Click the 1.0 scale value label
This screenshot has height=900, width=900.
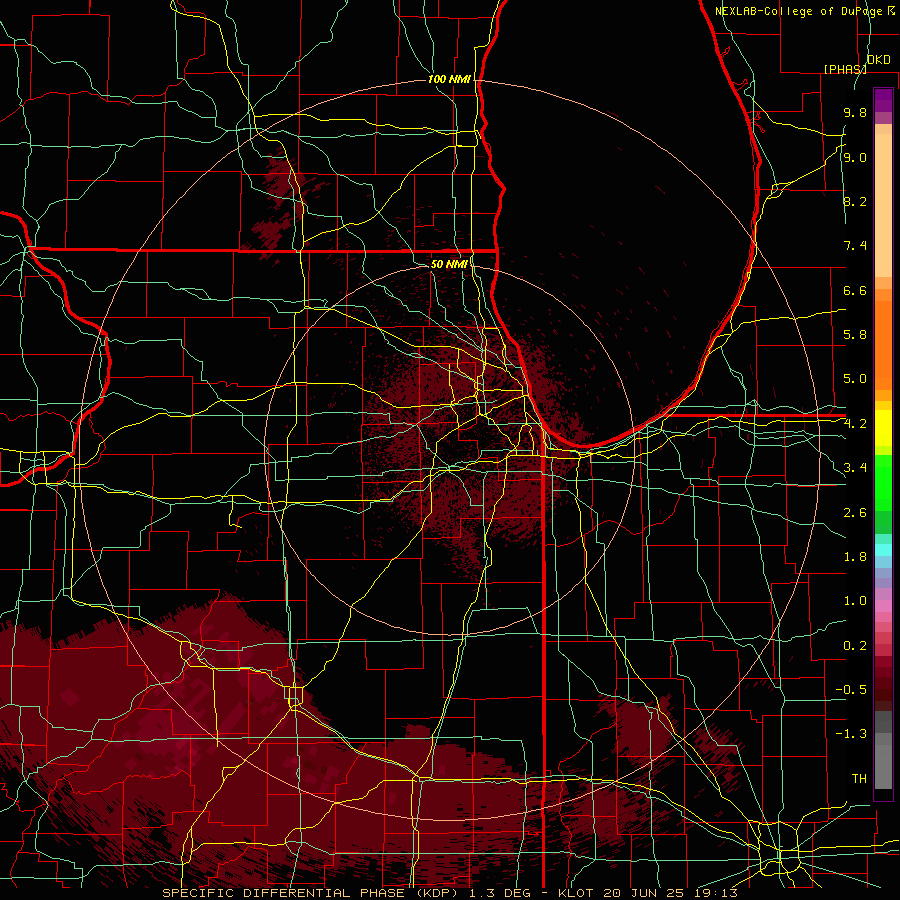[x=855, y=601]
